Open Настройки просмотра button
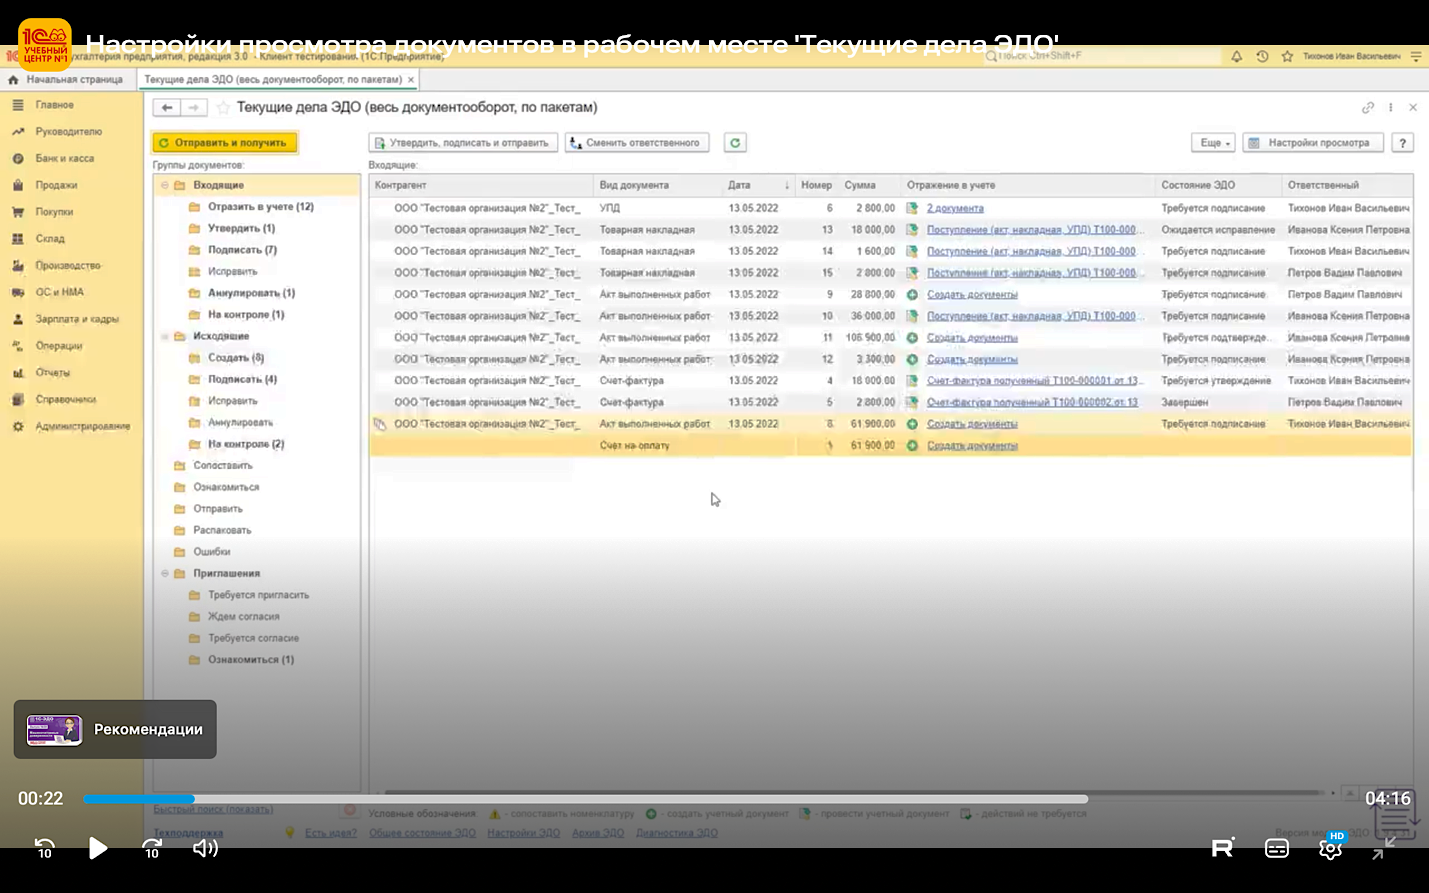 click(1312, 143)
